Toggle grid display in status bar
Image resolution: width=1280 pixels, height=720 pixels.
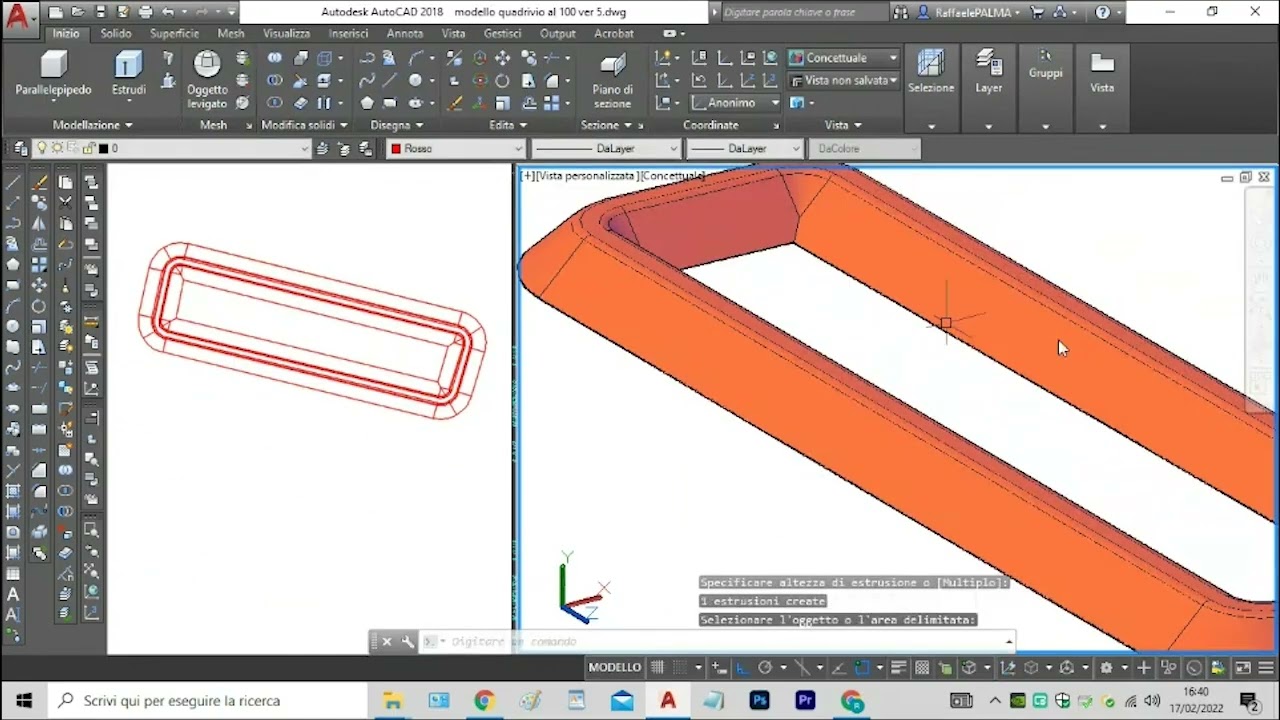point(657,668)
